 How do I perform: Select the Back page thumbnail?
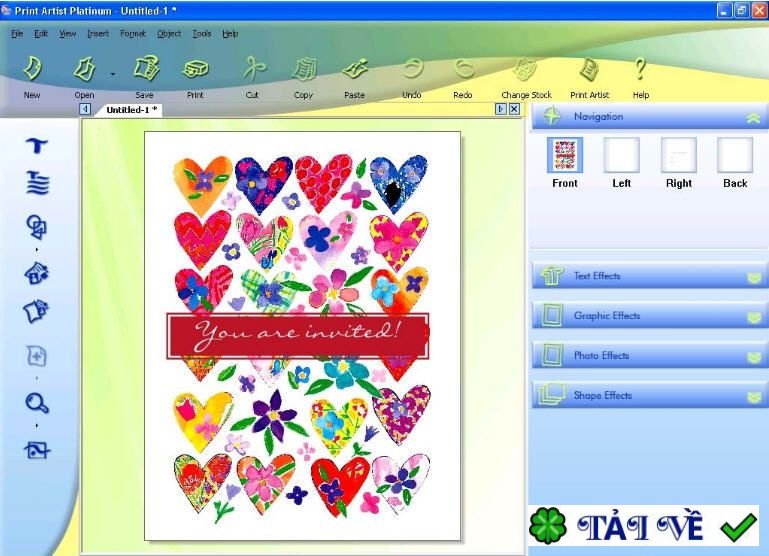[x=735, y=155]
